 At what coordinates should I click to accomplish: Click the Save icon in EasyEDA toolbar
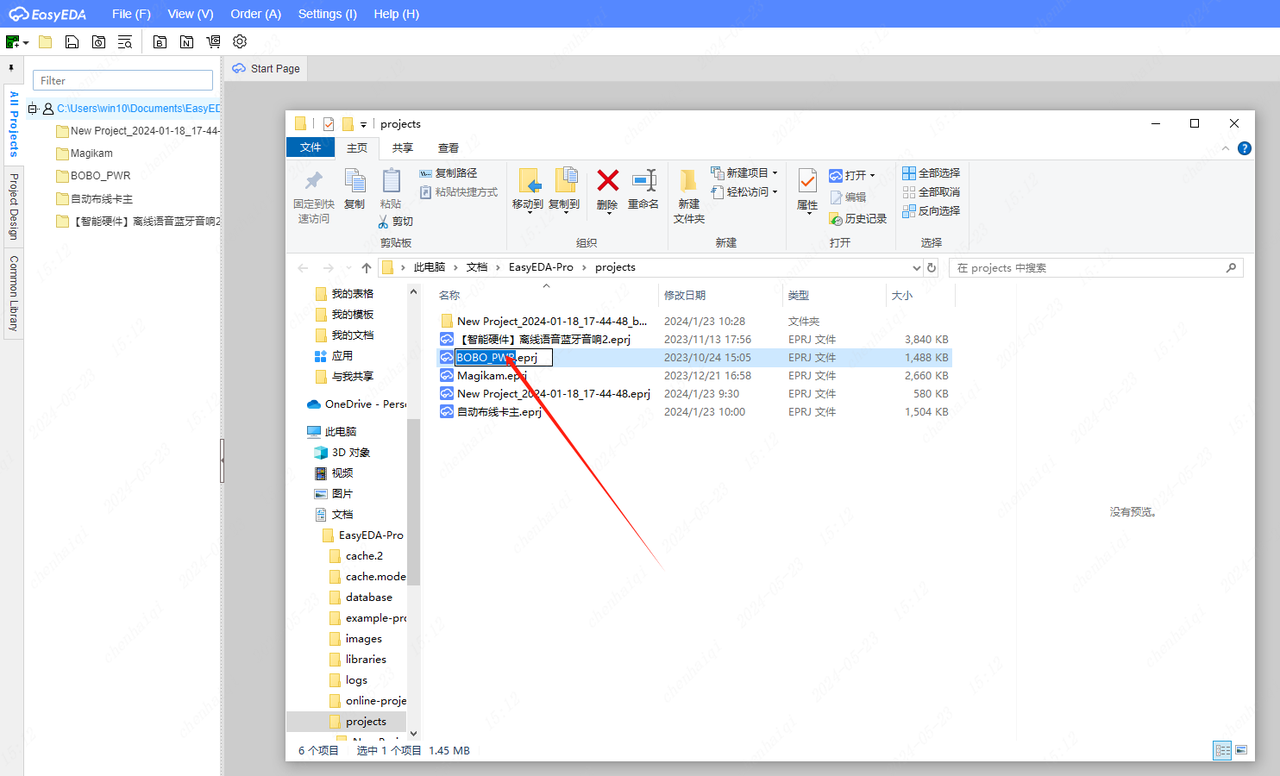pyautogui.click(x=72, y=42)
